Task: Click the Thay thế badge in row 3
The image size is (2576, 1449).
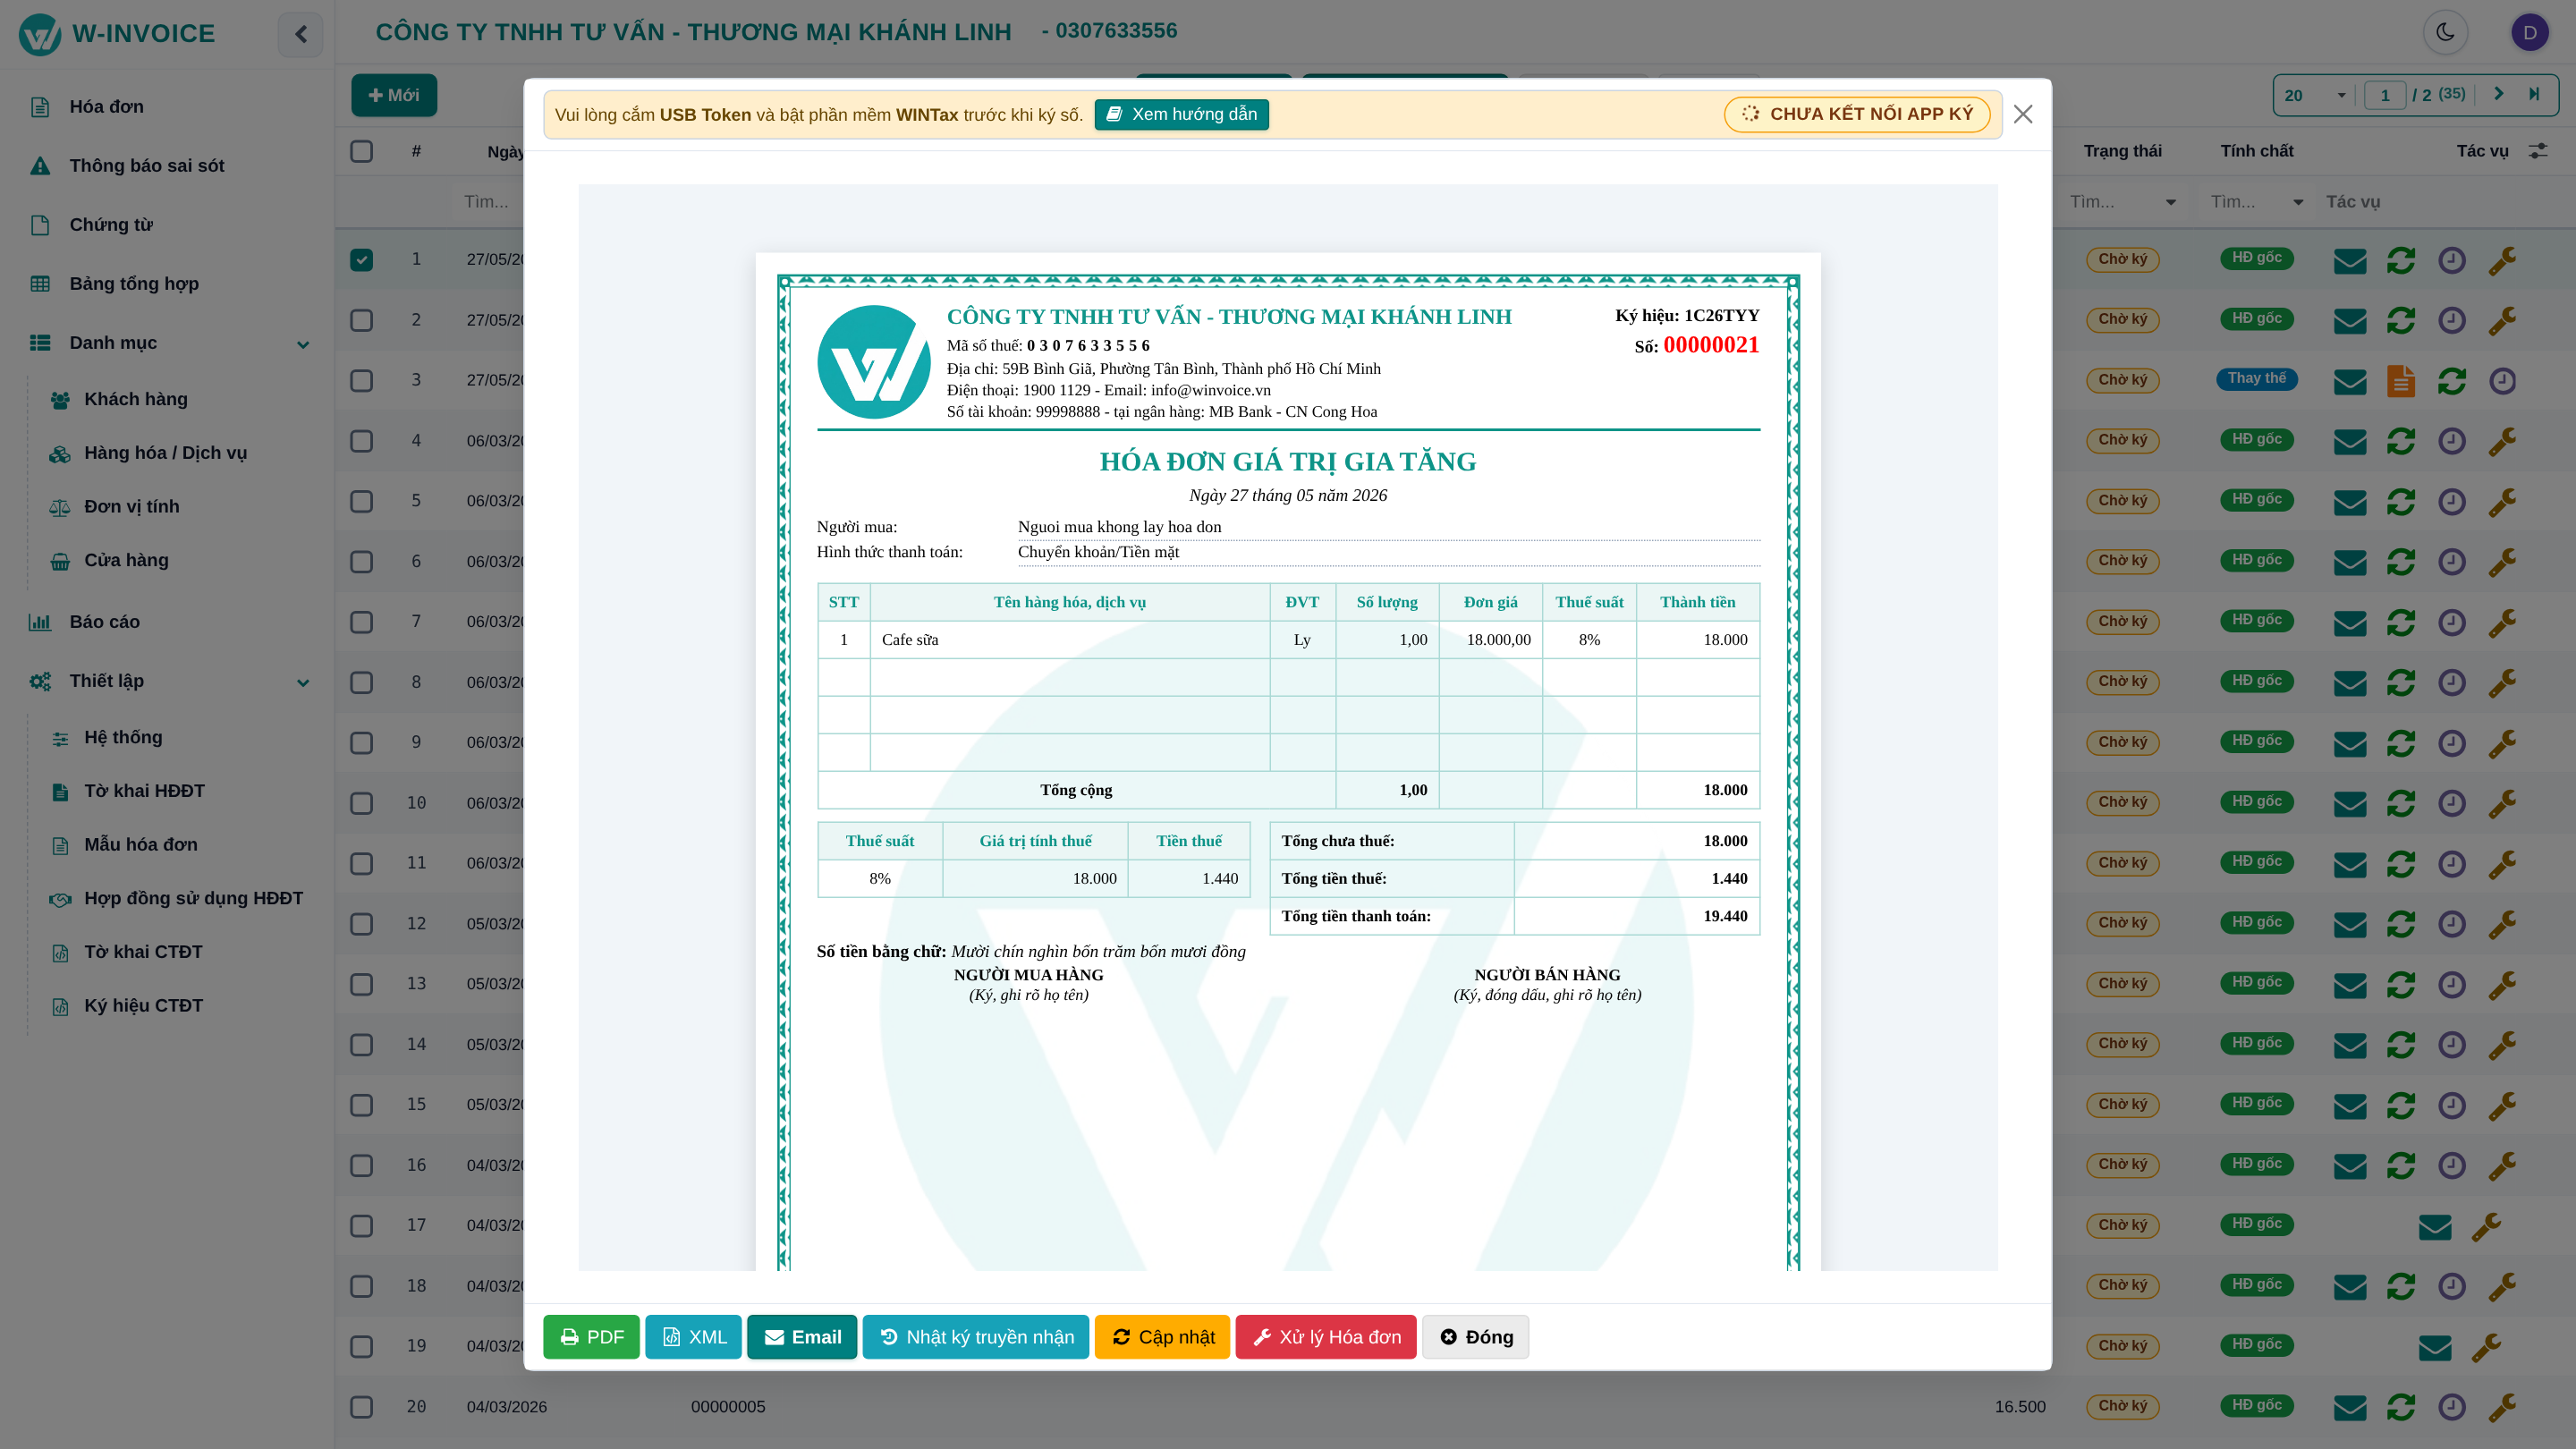Action: coord(2256,379)
